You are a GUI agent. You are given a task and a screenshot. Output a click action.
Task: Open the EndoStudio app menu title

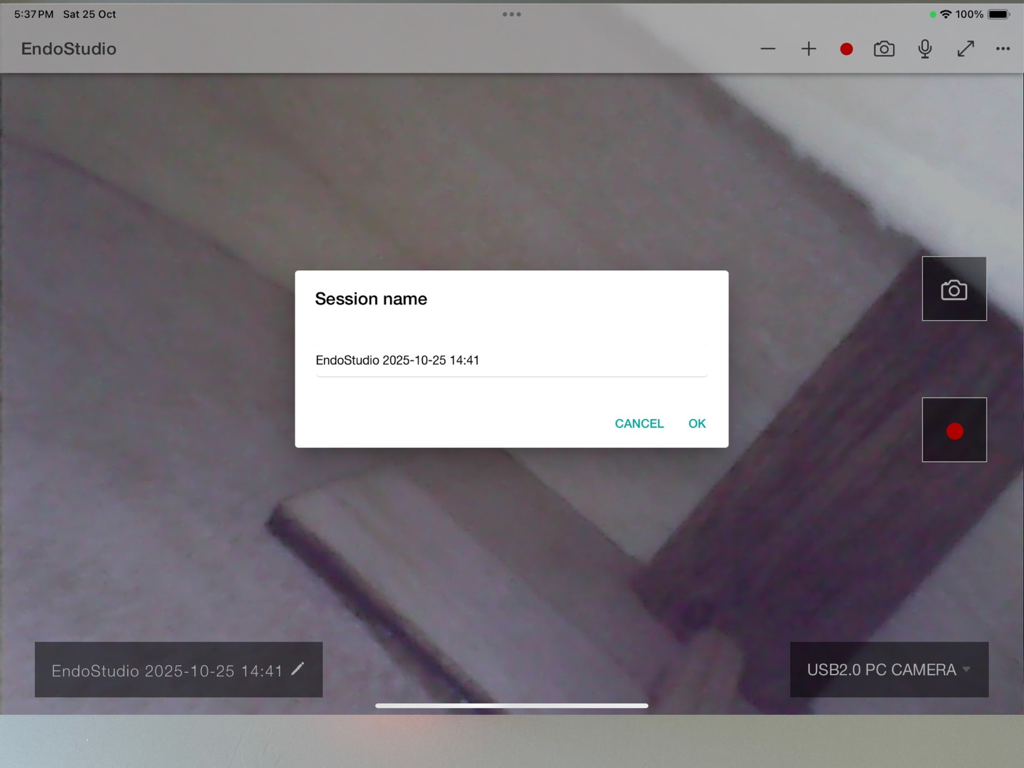pos(68,48)
